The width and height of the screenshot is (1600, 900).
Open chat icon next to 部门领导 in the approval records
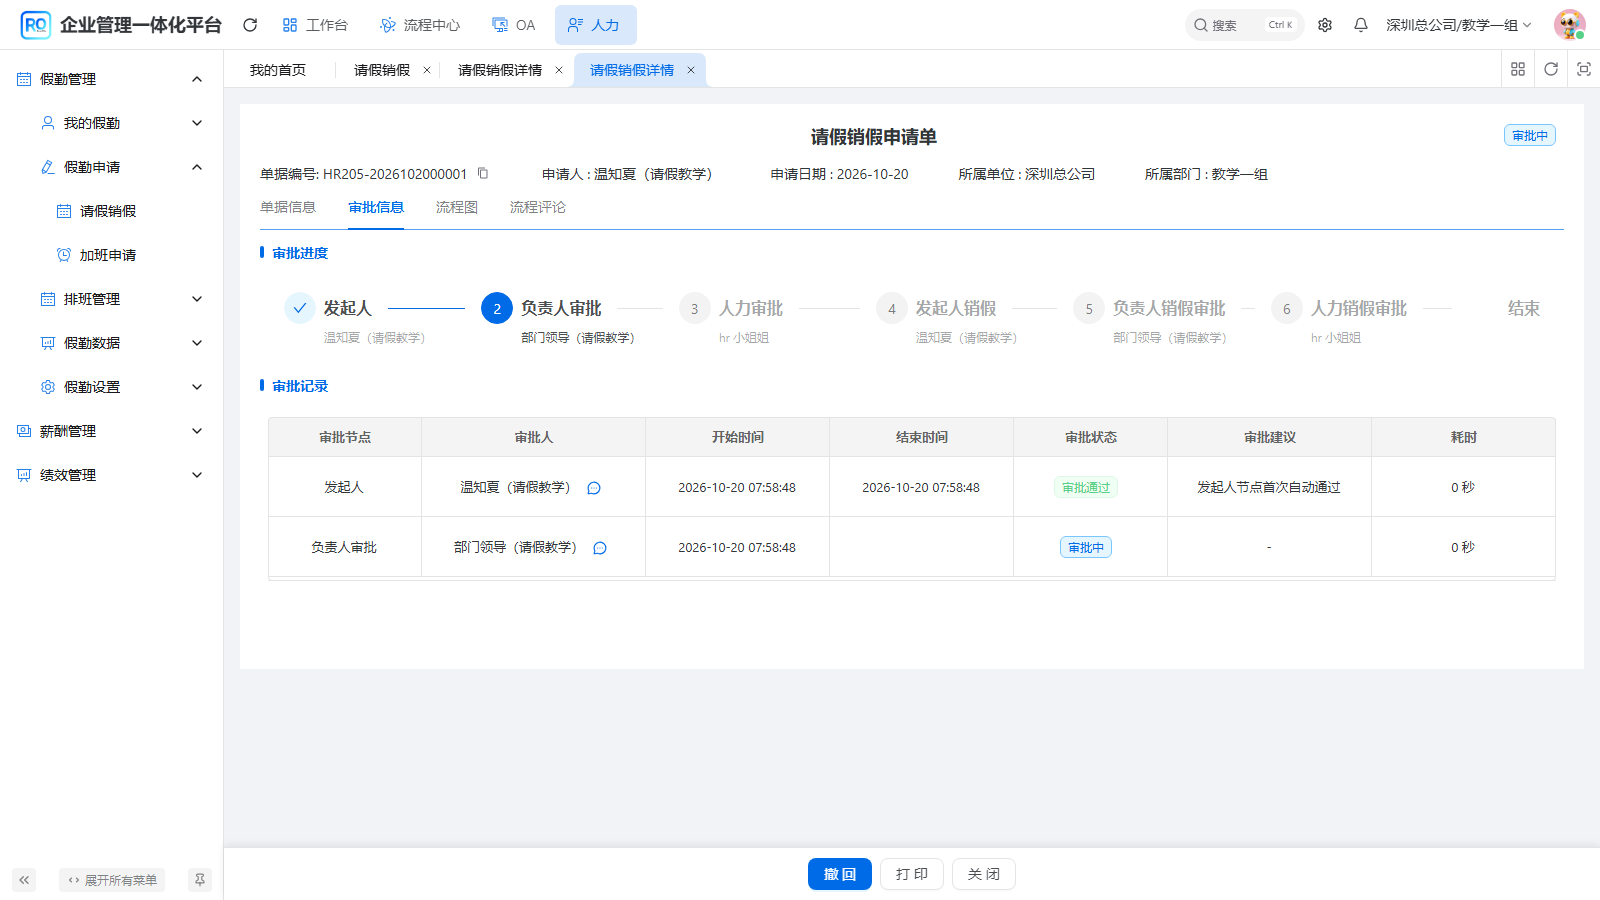tap(600, 548)
